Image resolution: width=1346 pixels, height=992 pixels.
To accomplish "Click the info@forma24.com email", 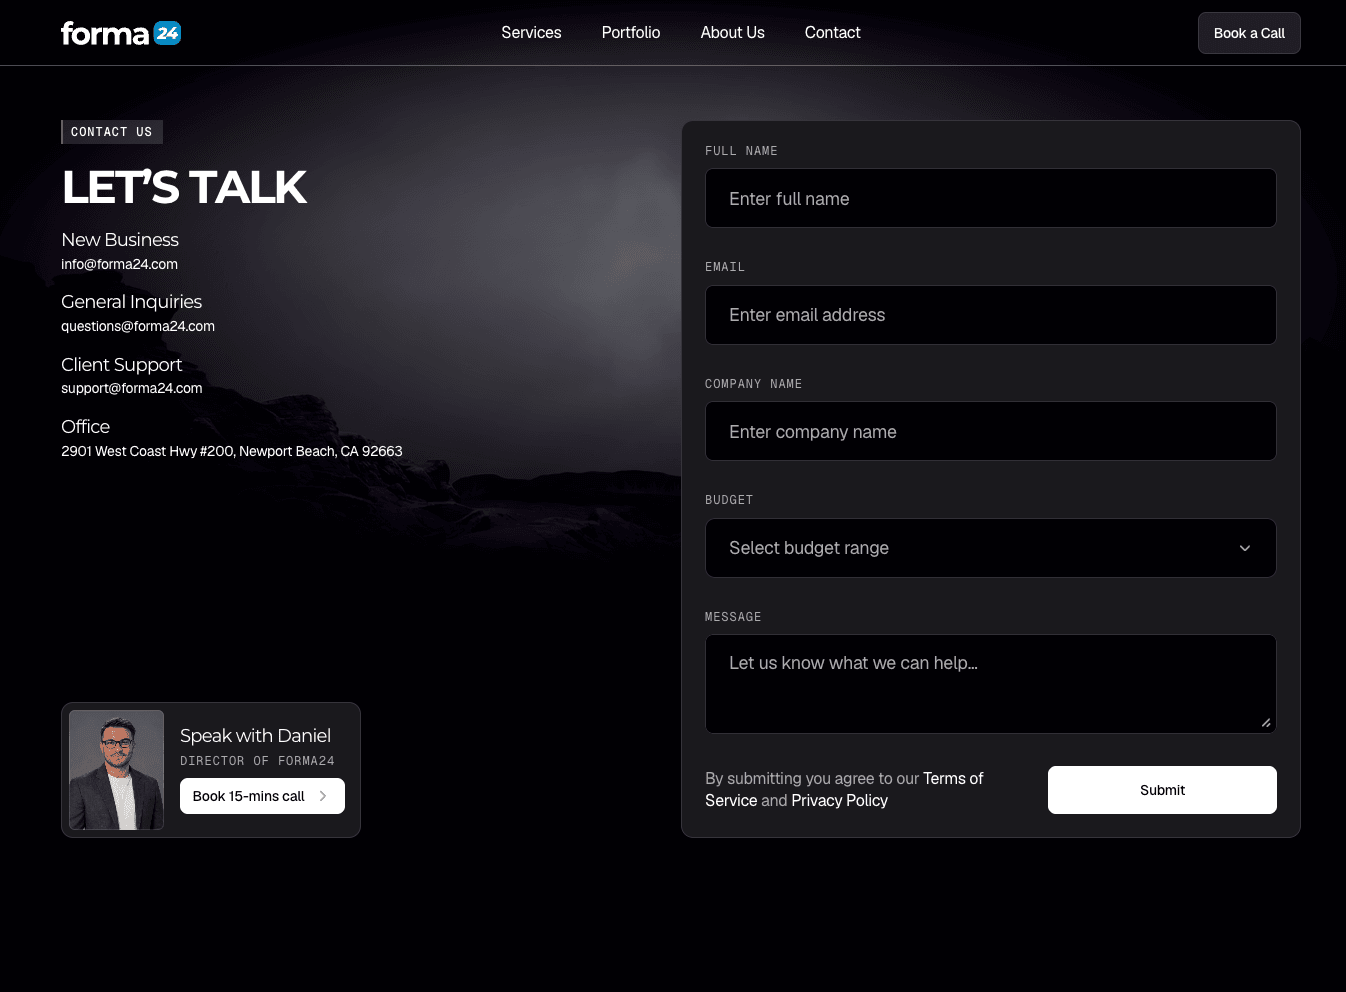I will tap(119, 264).
